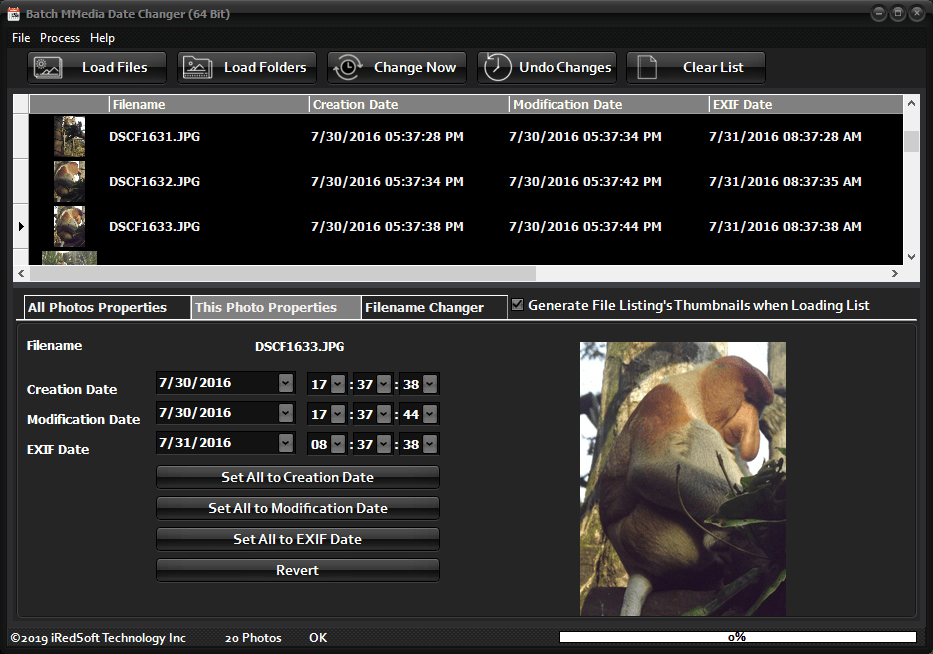Click the DSCF1631.JPG filename cell
The image size is (933, 654).
pyautogui.click(x=155, y=136)
